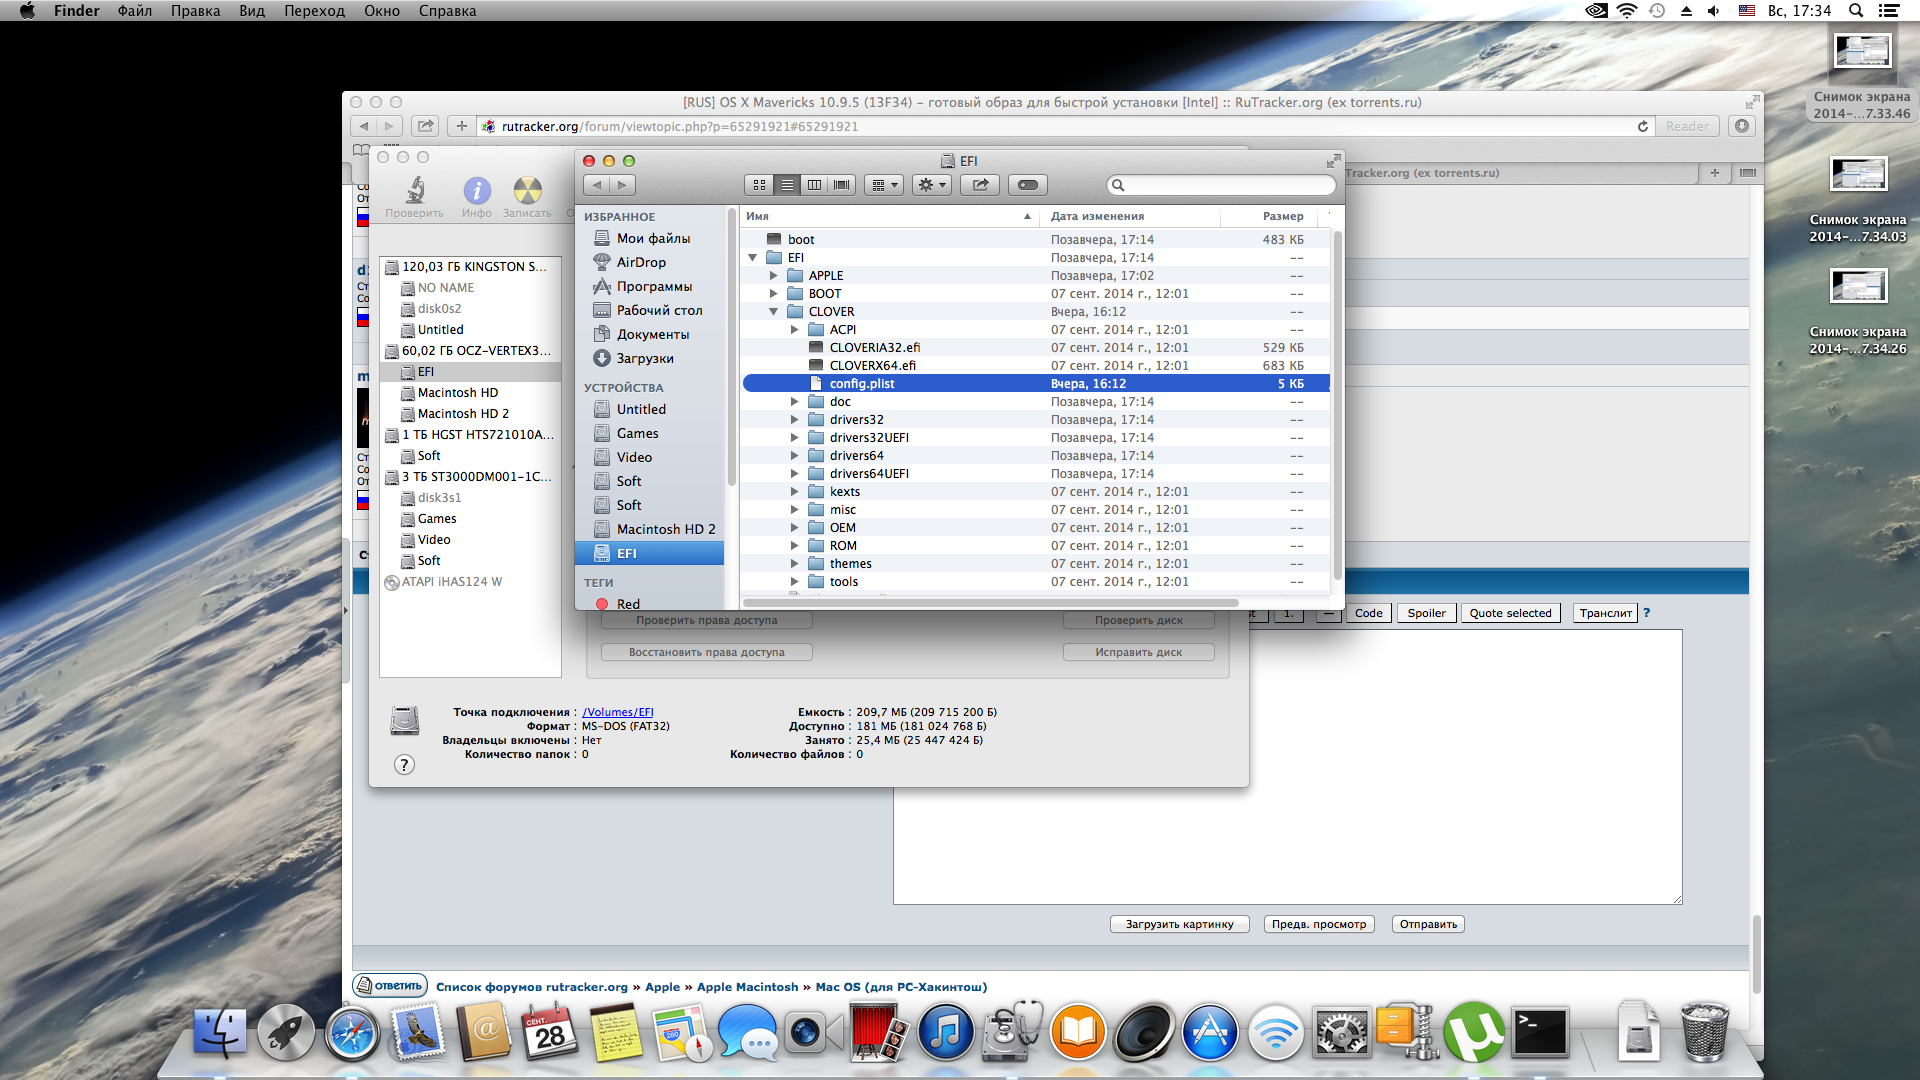Open /Volumes/EFI mount point link

(x=618, y=712)
